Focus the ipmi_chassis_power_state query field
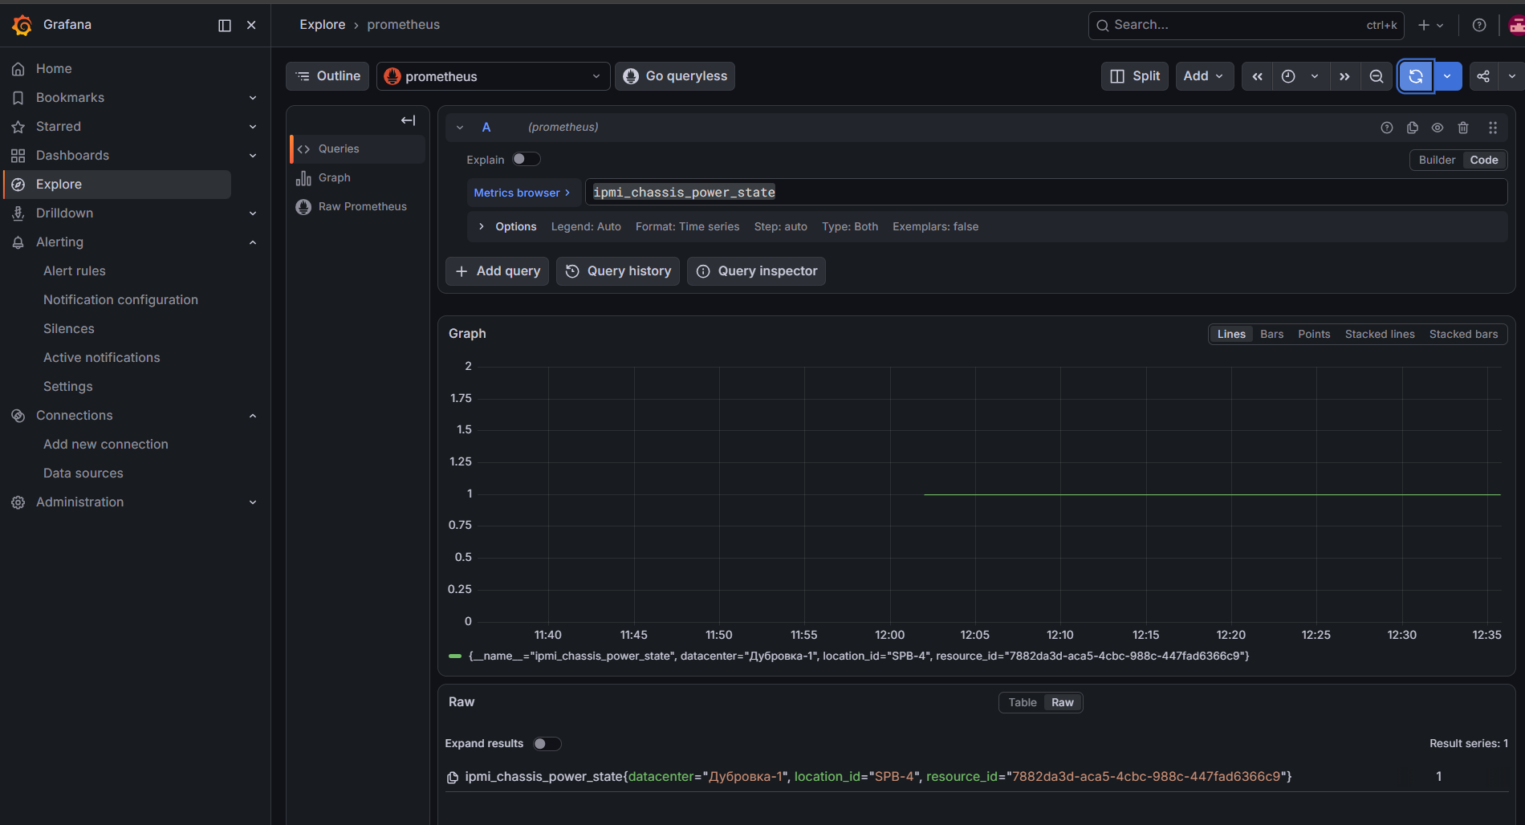The height and width of the screenshot is (825, 1525). [1046, 192]
